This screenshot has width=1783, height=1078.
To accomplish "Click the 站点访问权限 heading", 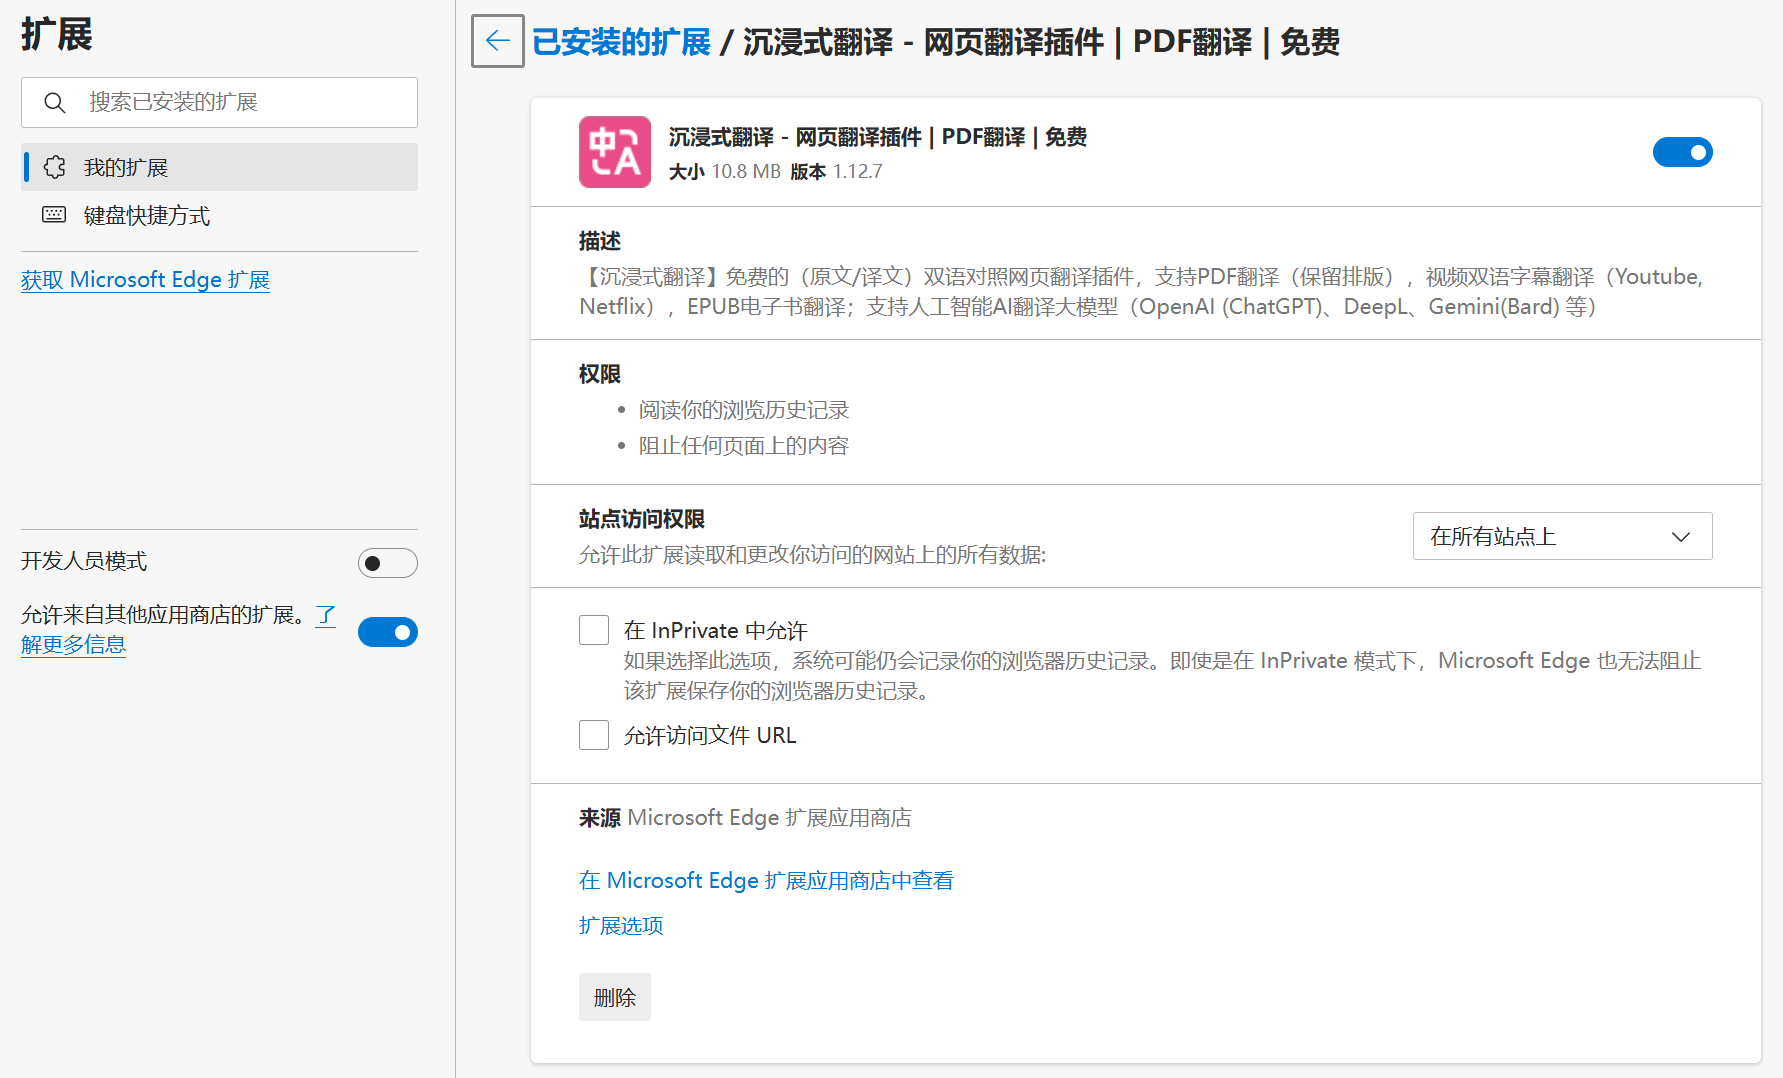I will point(642,519).
